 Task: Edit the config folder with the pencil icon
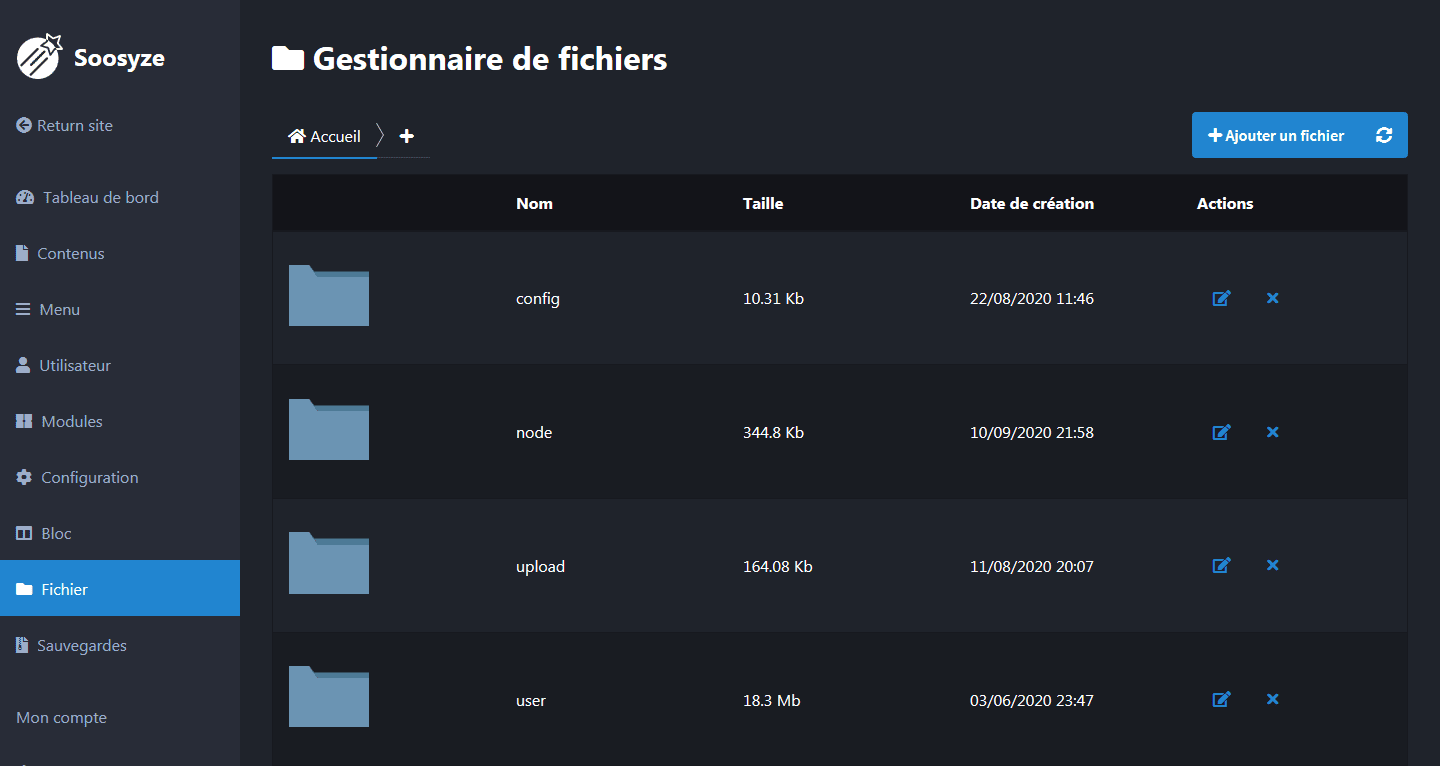tap(1221, 298)
